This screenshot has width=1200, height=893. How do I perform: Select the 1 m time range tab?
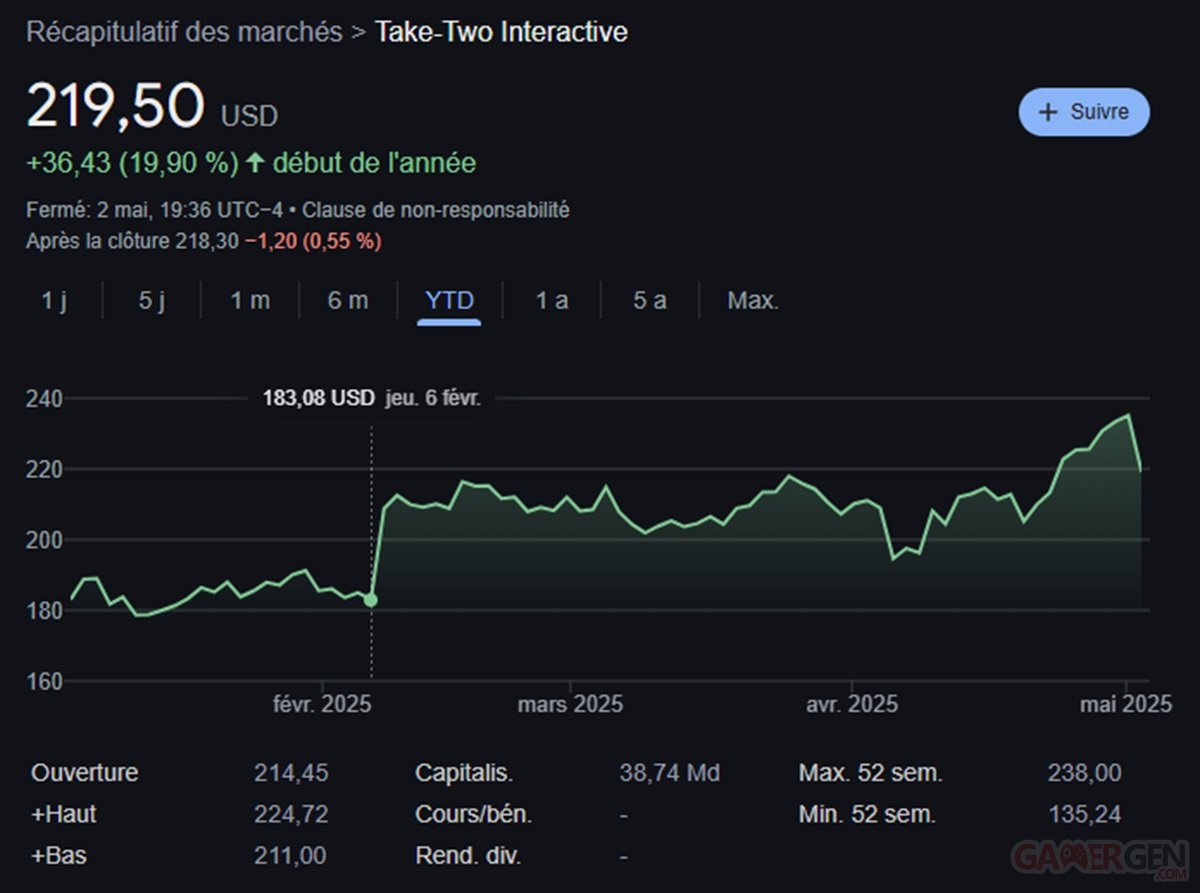point(250,300)
